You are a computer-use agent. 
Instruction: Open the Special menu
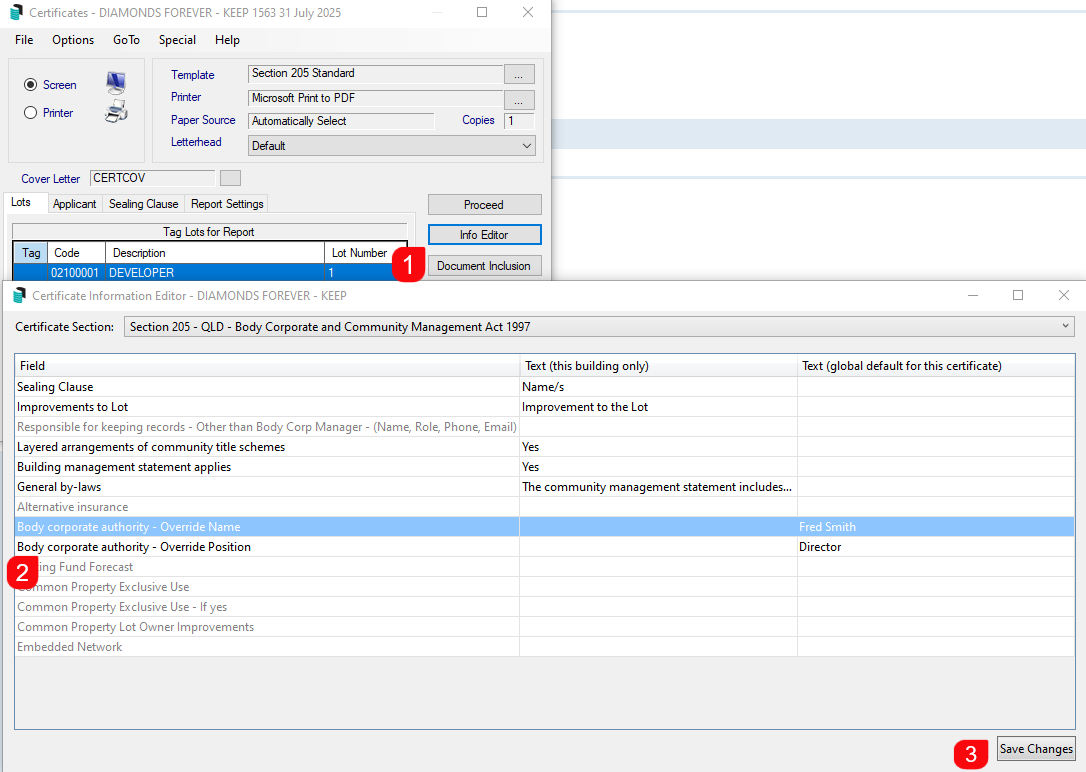coord(177,40)
